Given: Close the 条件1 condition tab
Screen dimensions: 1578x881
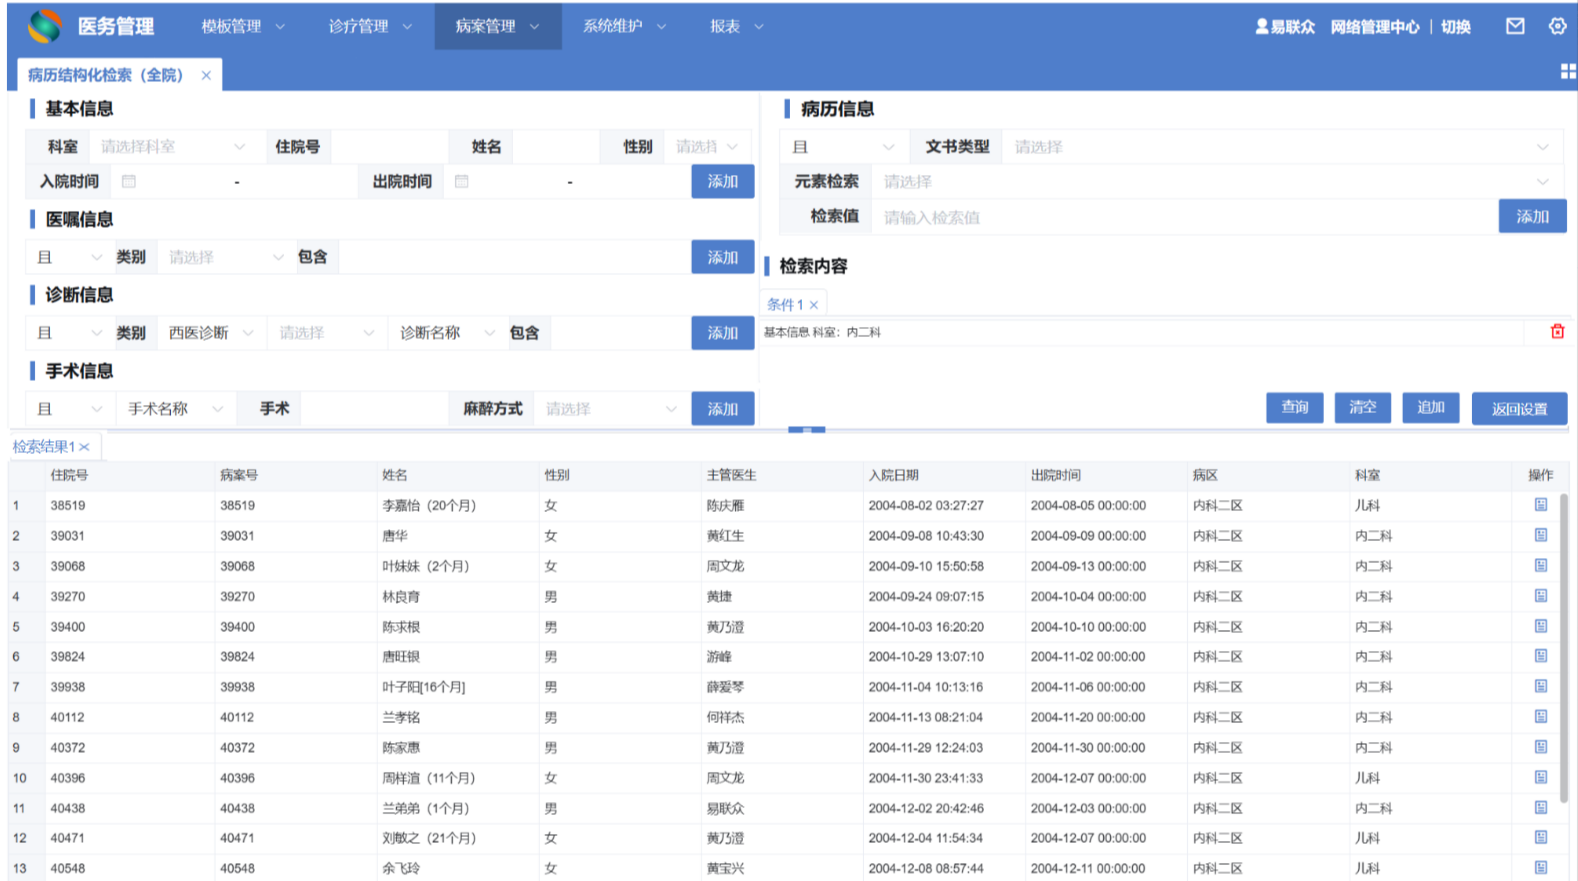Looking at the screenshot, I should coord(814,305).
